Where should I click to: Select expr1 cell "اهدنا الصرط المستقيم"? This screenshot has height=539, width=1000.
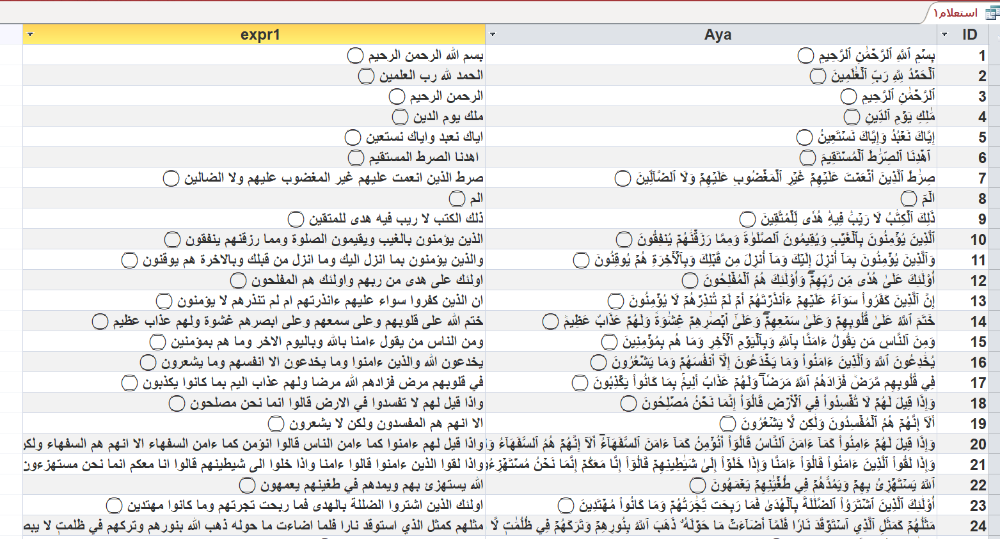pyautogui.click(x=254, y=158)
